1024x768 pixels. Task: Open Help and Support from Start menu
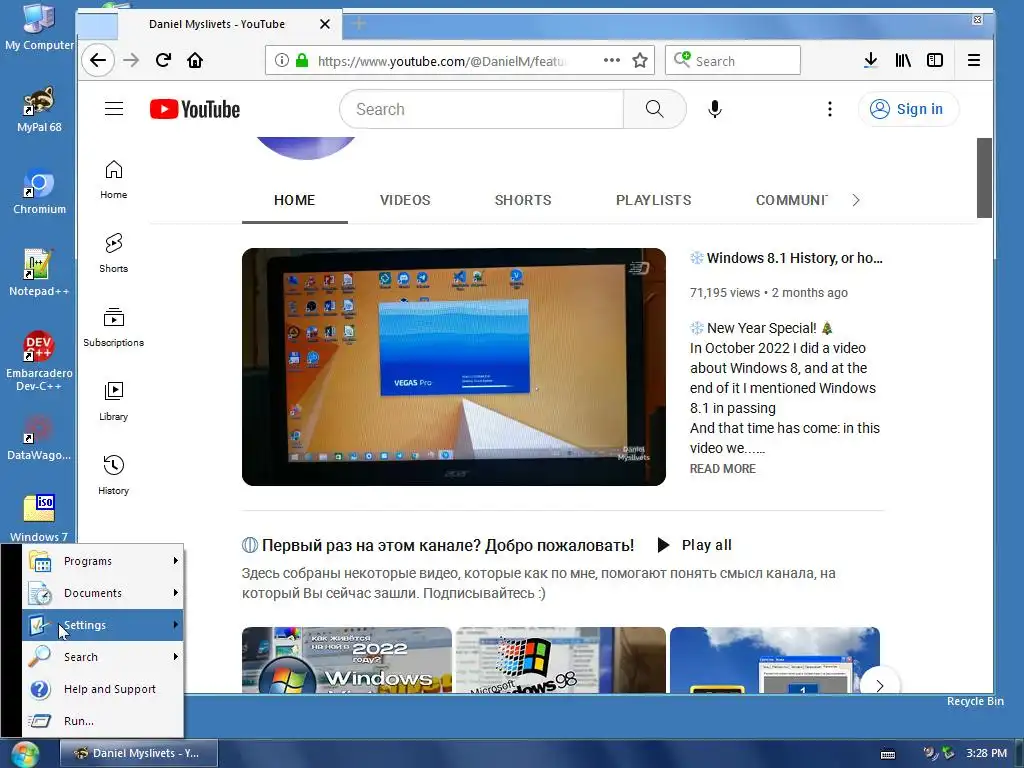pos(103,689)
